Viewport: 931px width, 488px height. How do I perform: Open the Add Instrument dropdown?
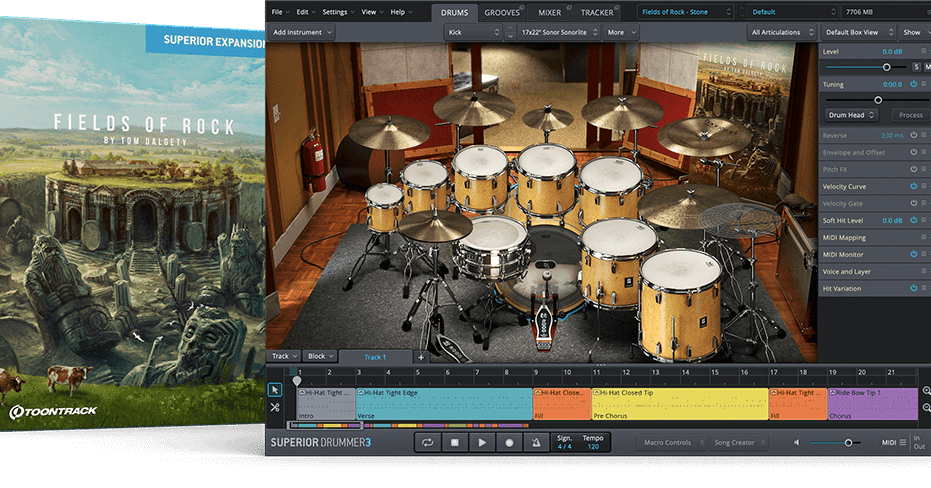[x=302, y=32]
